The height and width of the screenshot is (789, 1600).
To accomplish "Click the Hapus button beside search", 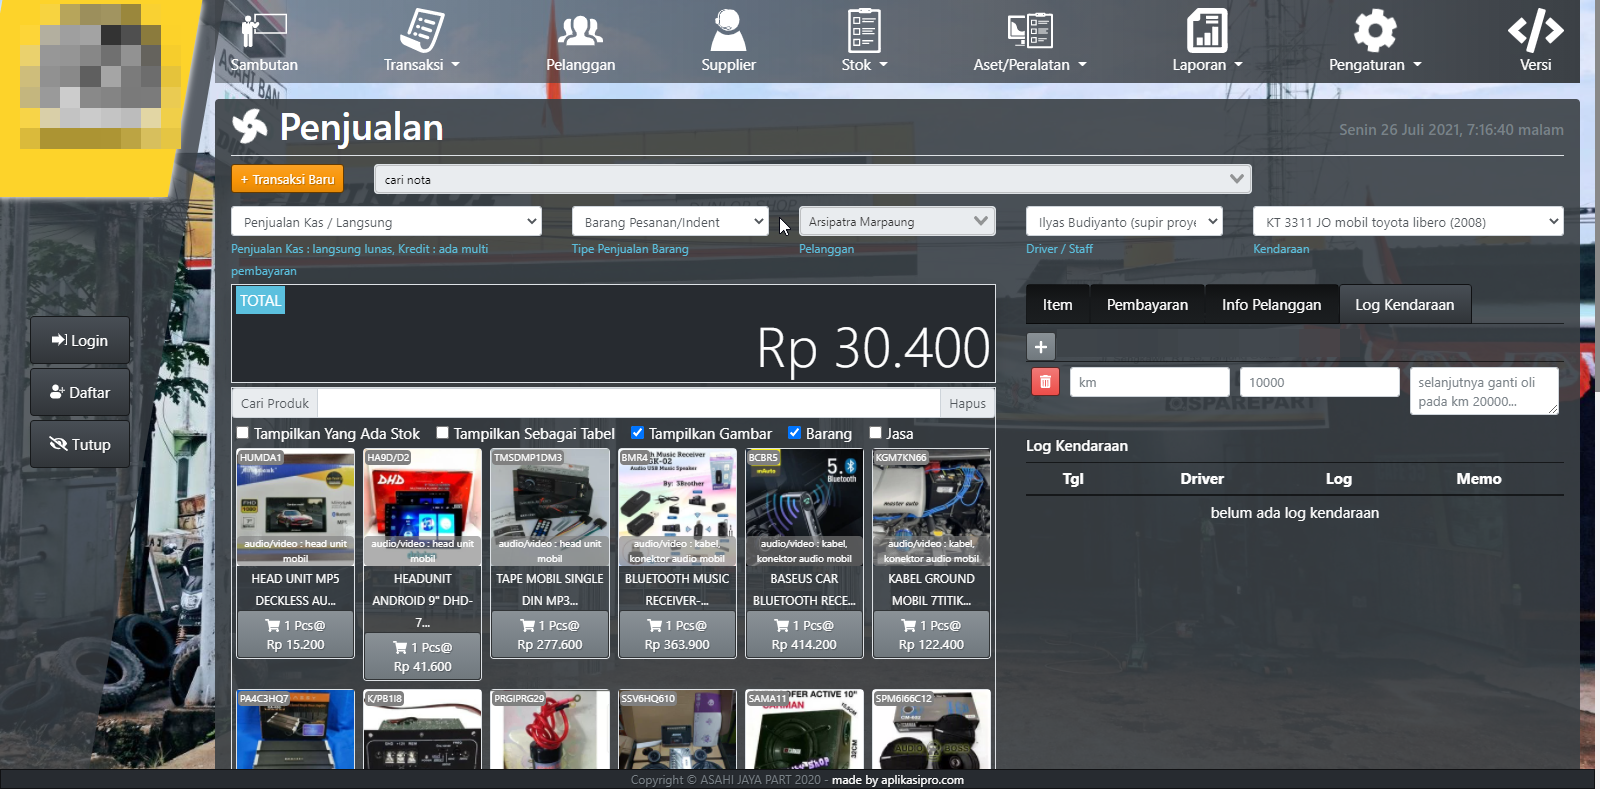I will [967, 403].
